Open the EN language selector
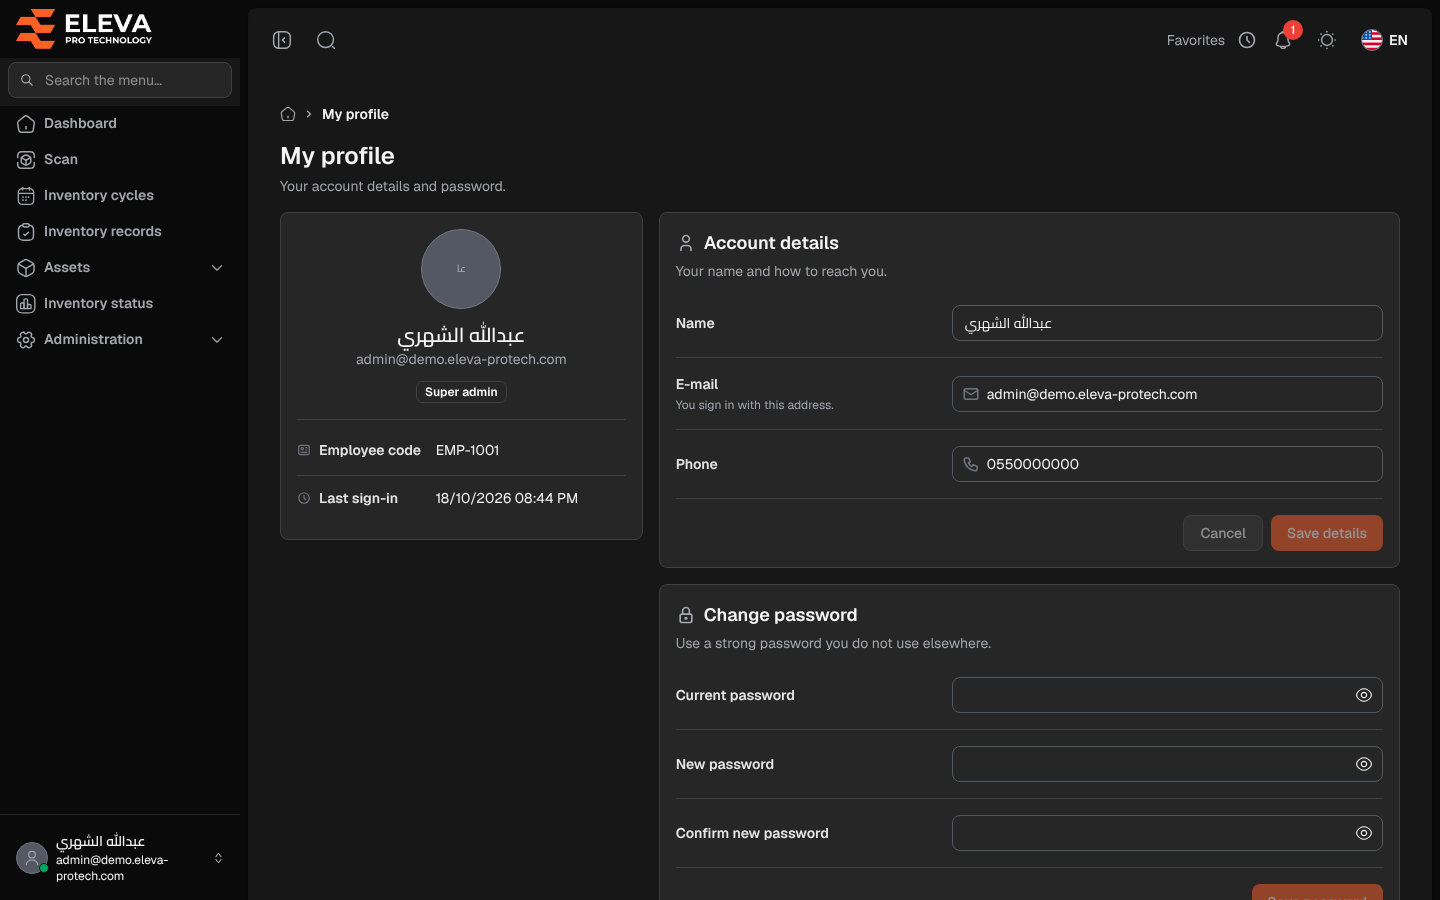The width and height of the screenshot is (1440, 900). [x=1385, y=40]
